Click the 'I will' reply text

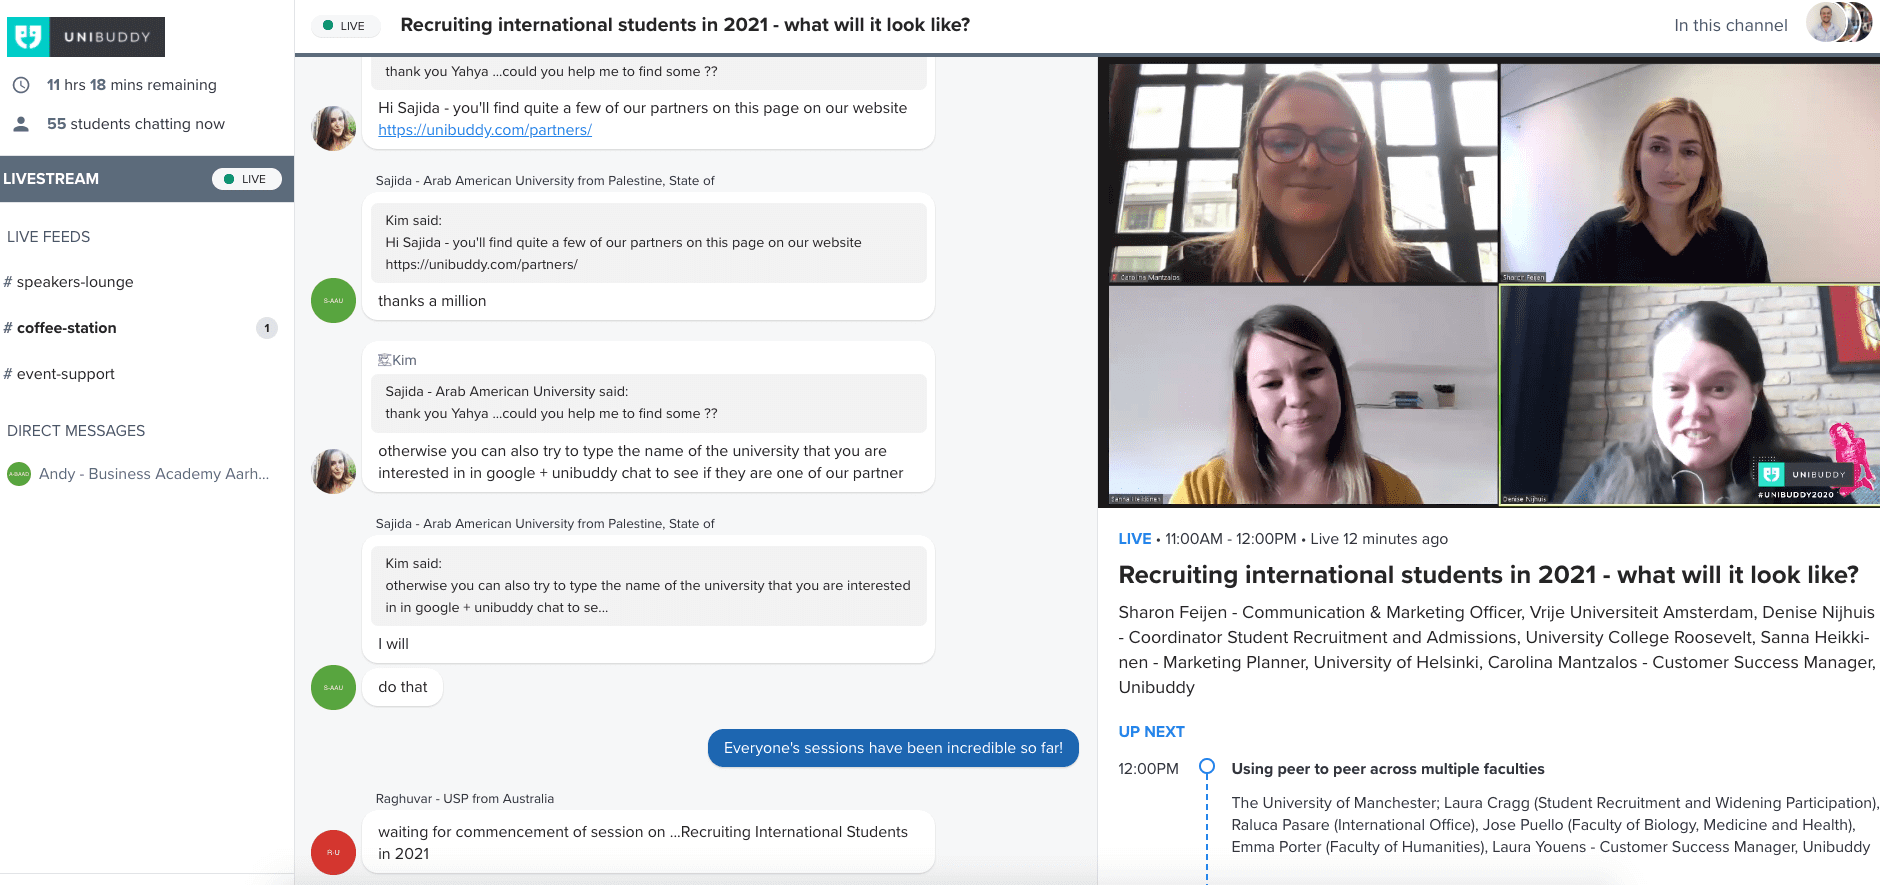click(x=393, y=644)
